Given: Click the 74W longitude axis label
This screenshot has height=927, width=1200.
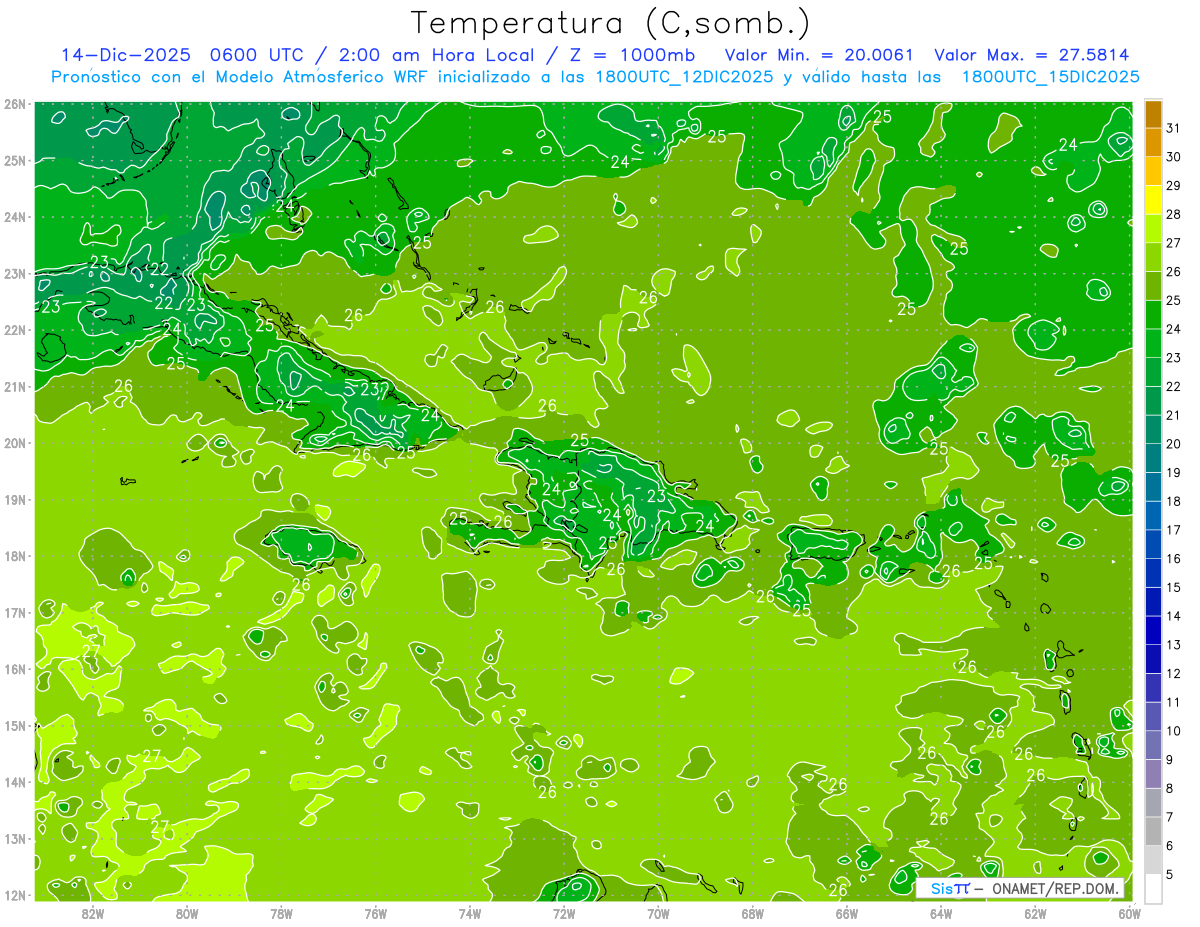Looking at the screenshot, I should click(469, 913).
